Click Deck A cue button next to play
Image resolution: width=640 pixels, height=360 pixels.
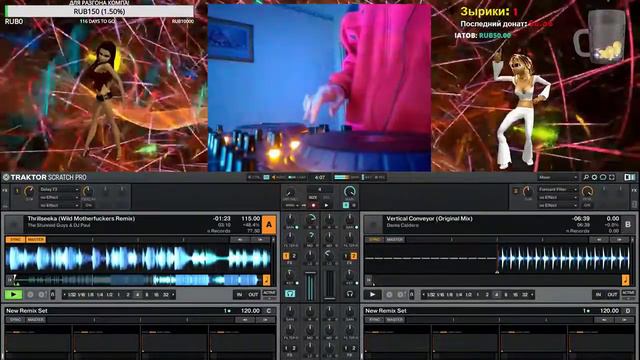point(30,294)
